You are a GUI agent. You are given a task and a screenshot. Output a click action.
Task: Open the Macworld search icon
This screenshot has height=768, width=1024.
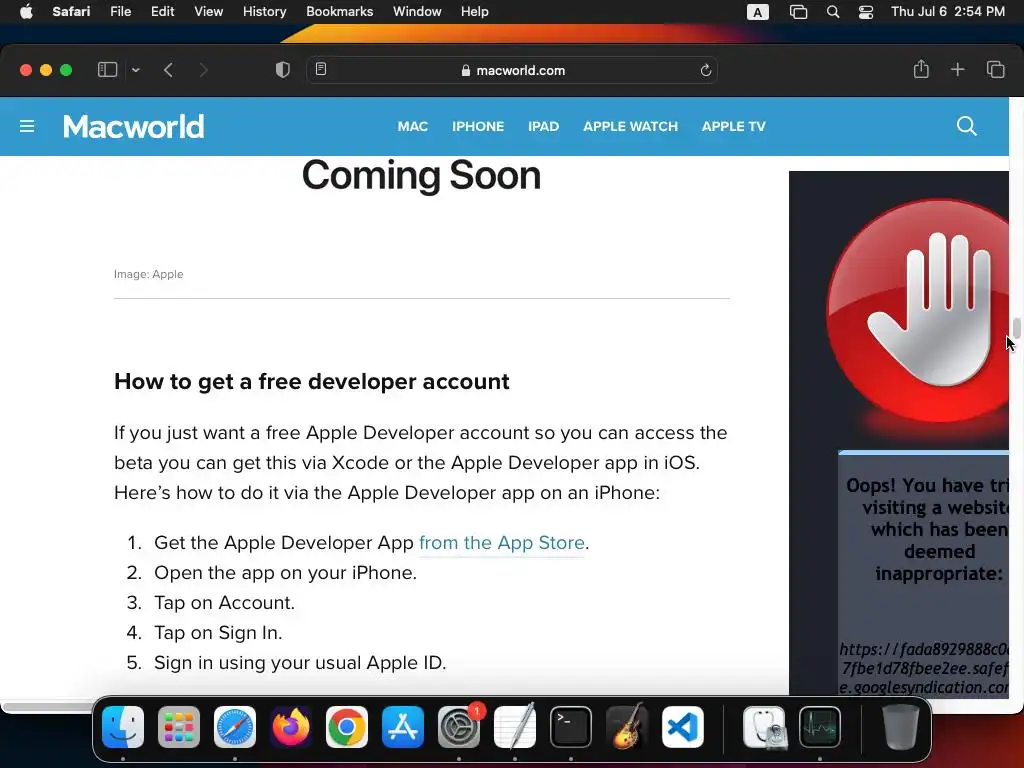click(967, 126)
